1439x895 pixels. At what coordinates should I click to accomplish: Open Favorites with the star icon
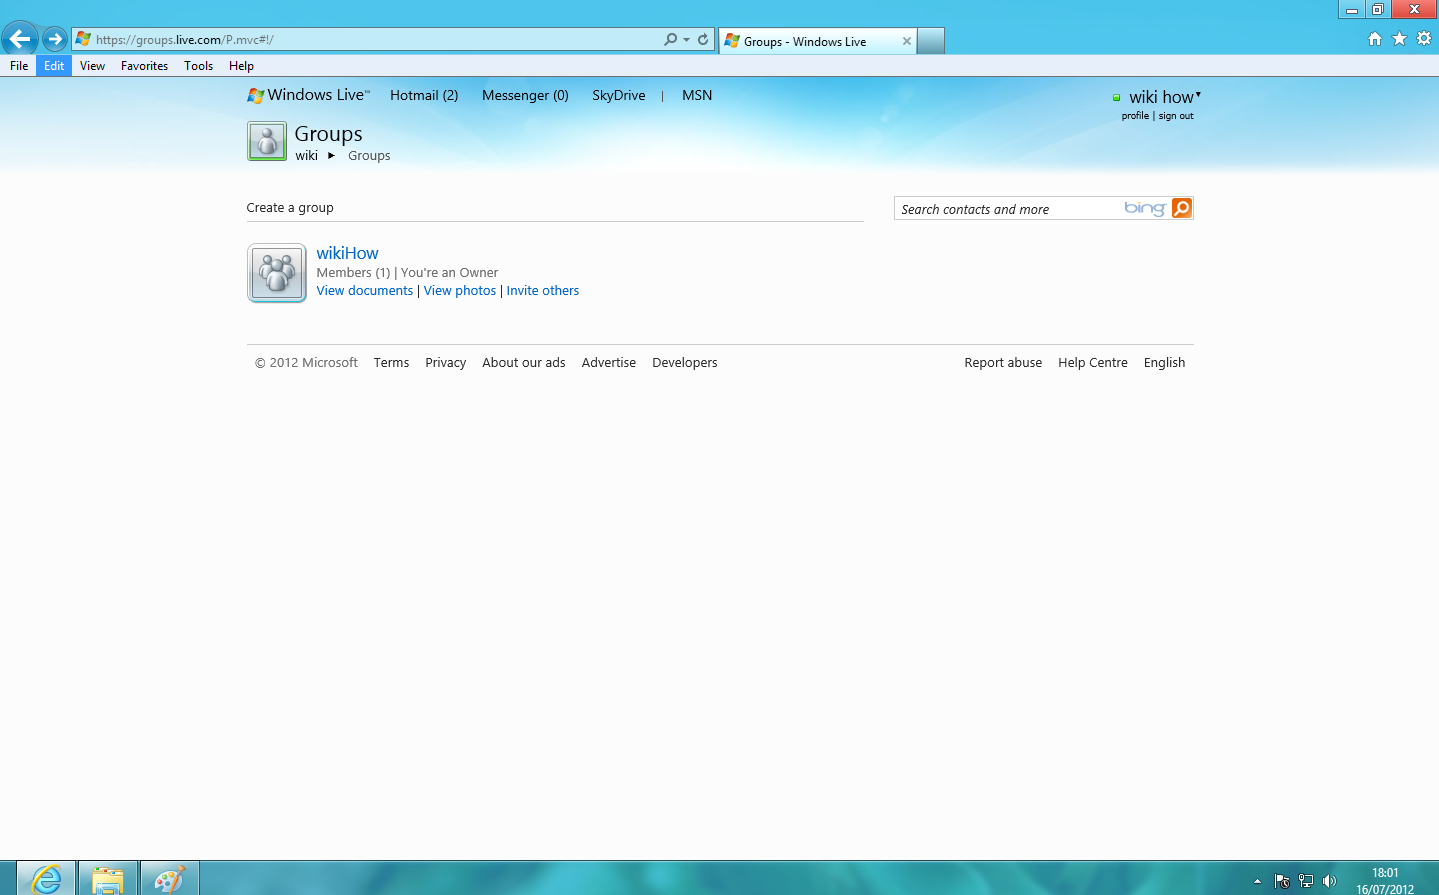pyautogui.click(x=1399, y=38)
